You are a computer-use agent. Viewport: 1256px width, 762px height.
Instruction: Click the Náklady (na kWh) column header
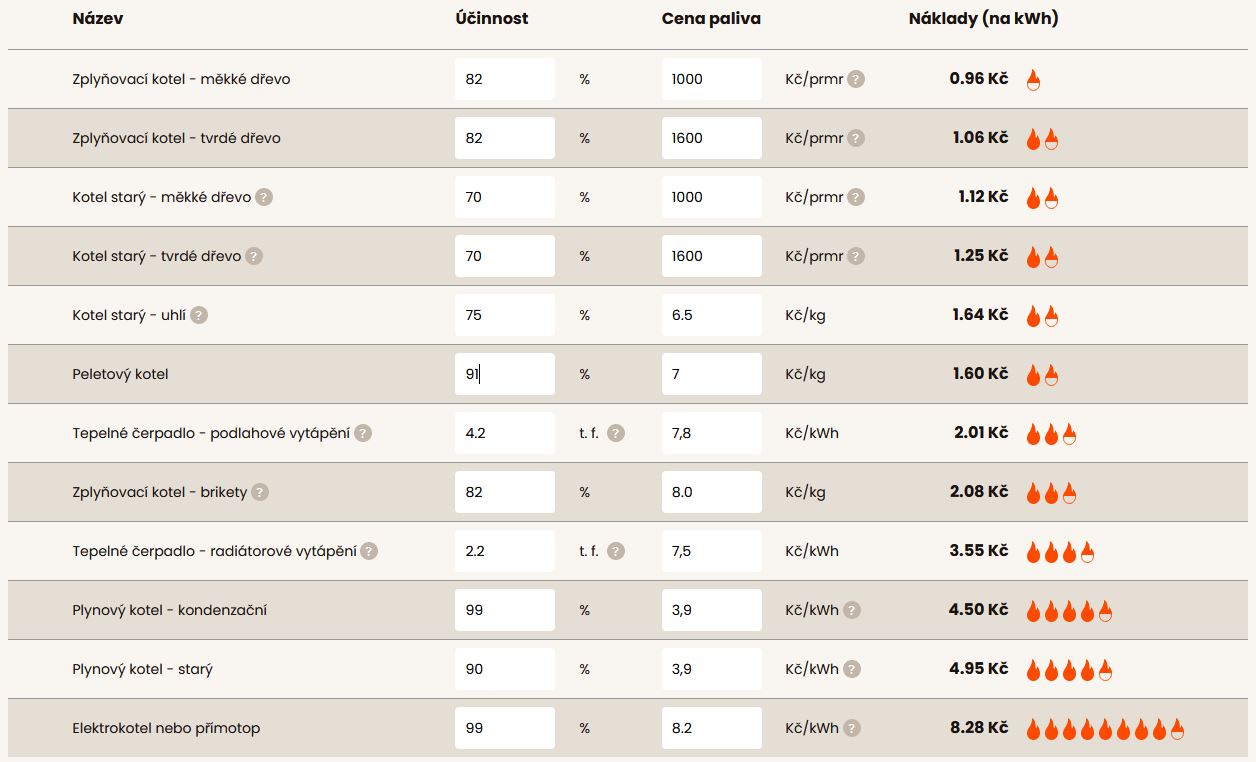(983, 18)
